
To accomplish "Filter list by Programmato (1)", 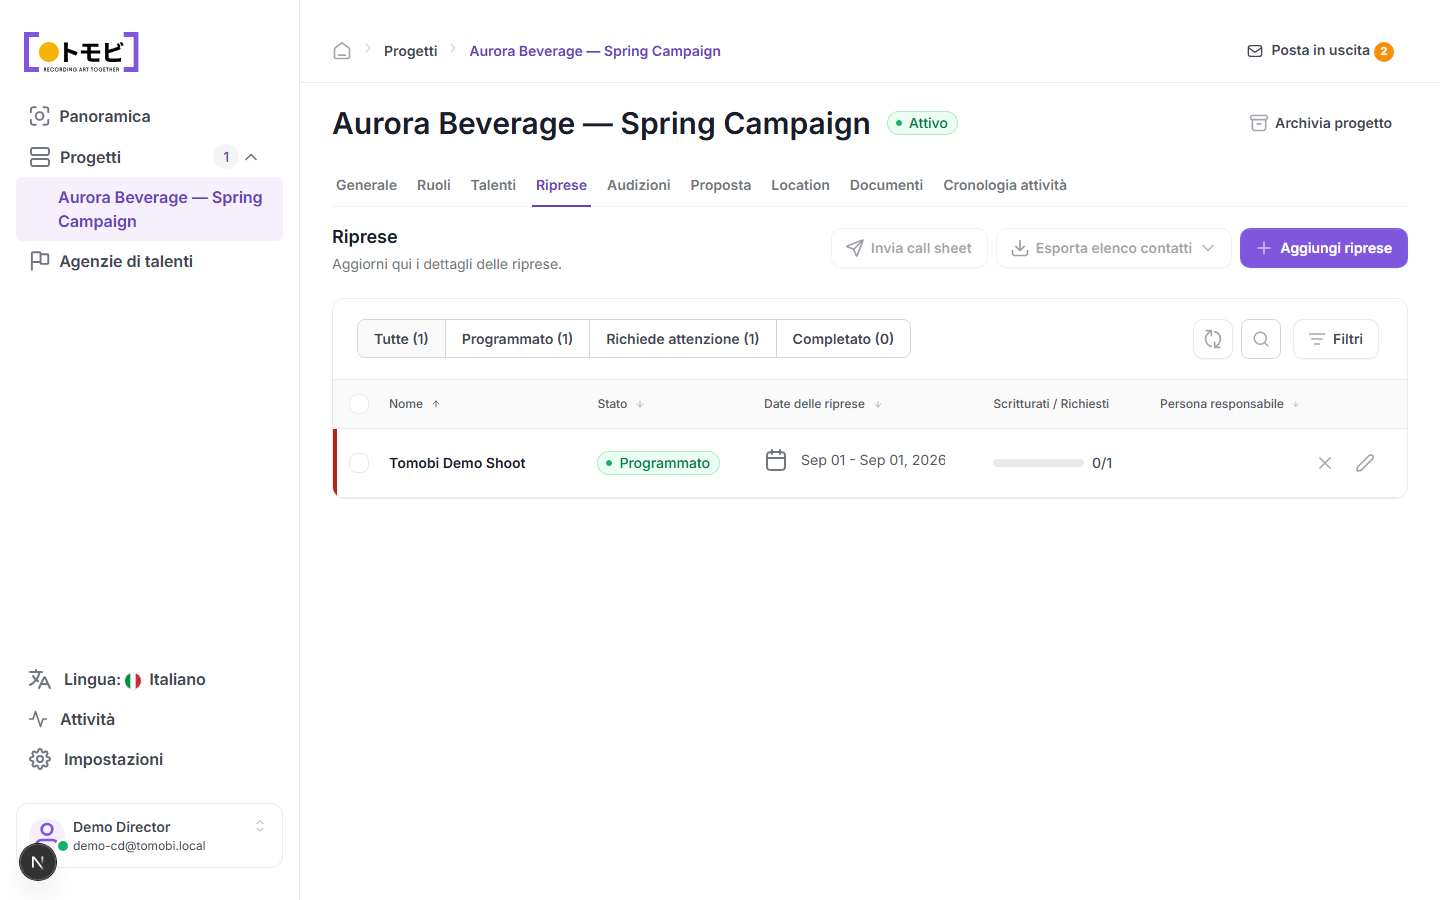I will coord(517,339).
